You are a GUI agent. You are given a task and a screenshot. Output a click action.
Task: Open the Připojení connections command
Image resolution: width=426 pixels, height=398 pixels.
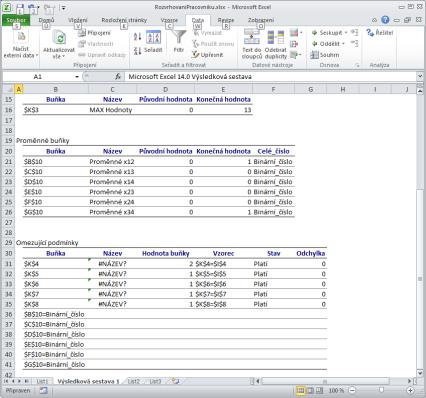pyautogui.click(x=95, y=33)
